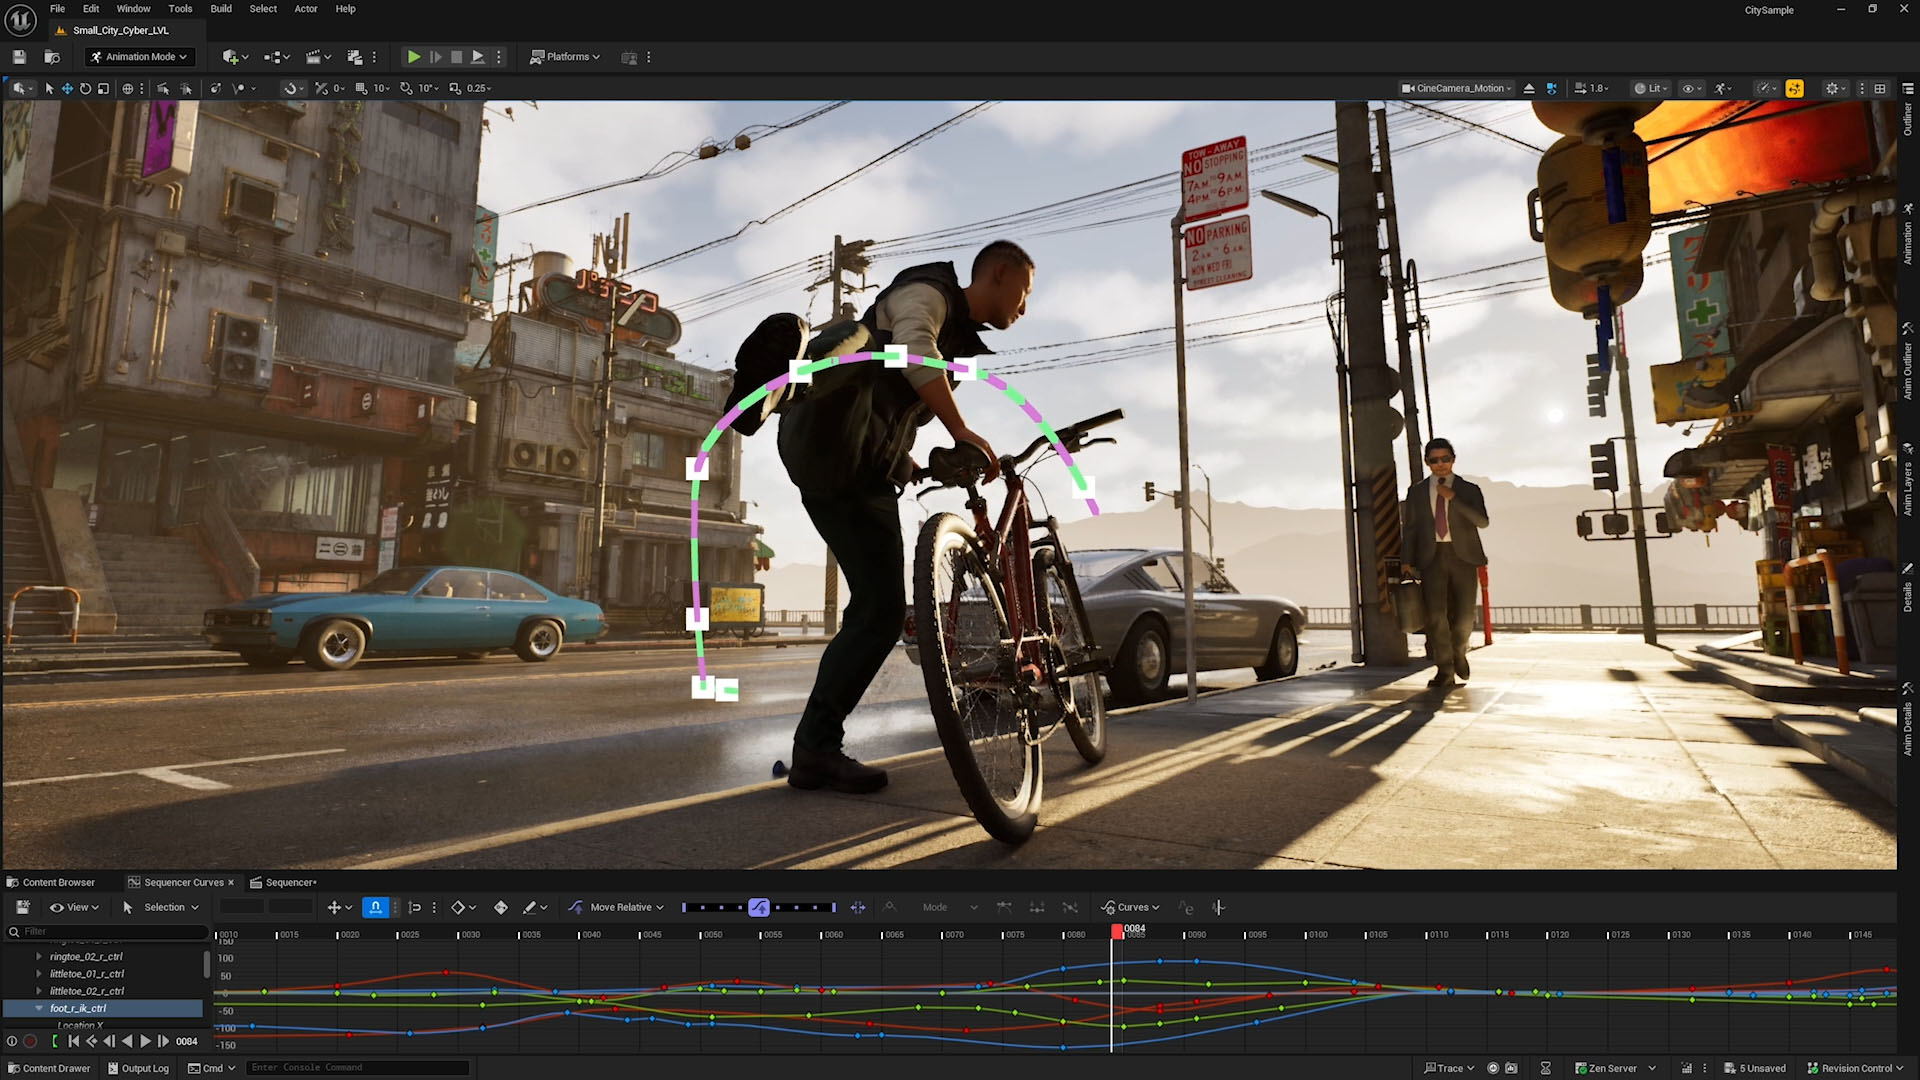Image resolution: width=1920 pixels, height=1080 pixels.
Task: Toggle the highlighted curve snapping magnet button
Action: pos(375,907)
